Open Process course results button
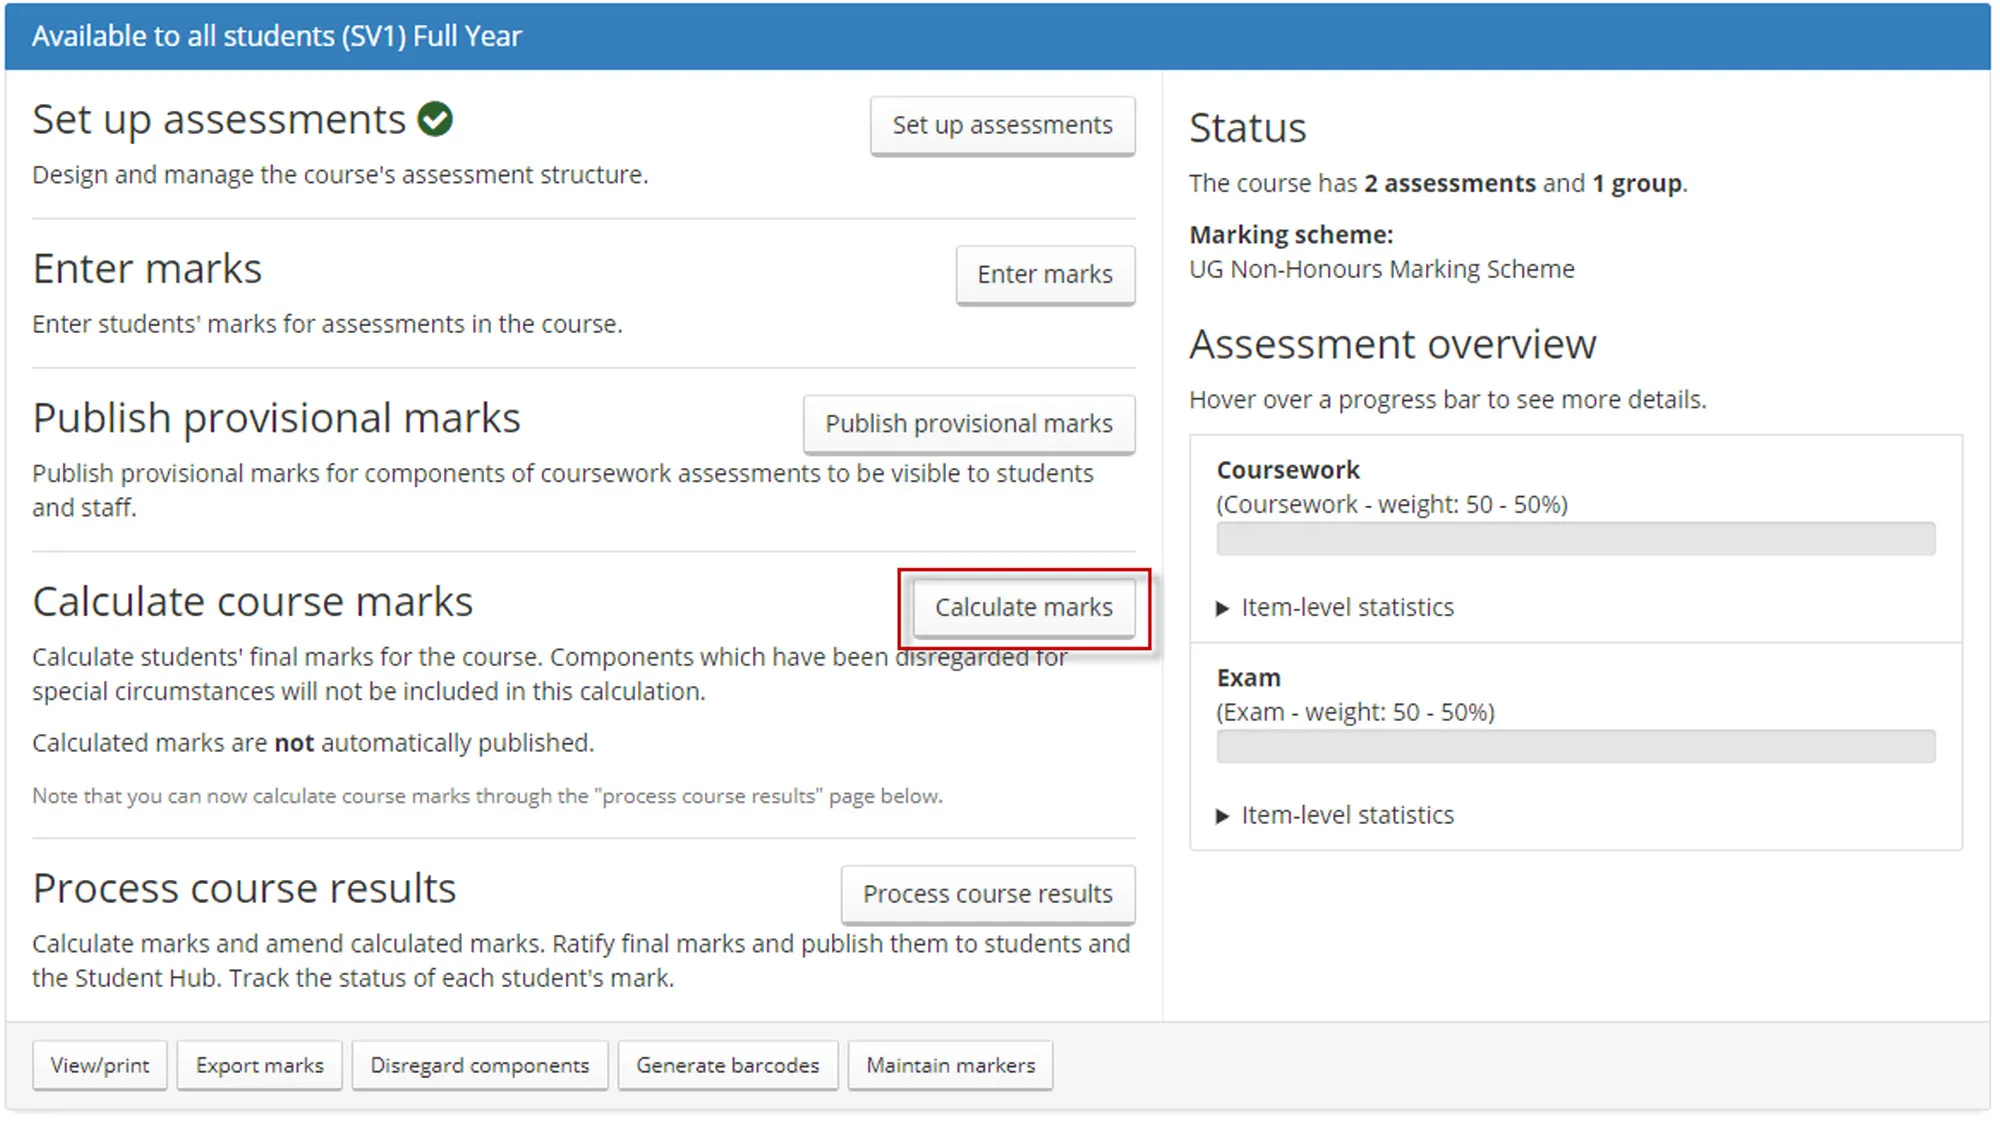 coord(987,894)
